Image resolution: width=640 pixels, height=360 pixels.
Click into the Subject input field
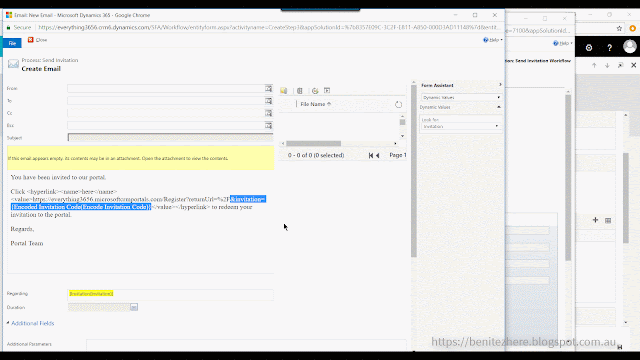(171, 138)
